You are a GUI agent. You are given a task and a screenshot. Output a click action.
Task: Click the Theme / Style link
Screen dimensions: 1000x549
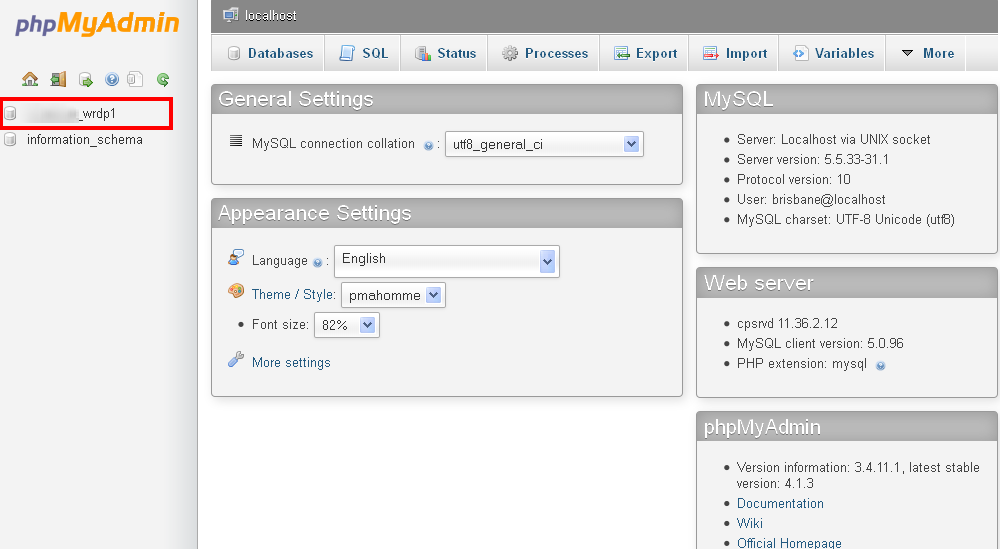tap(293, 295)
